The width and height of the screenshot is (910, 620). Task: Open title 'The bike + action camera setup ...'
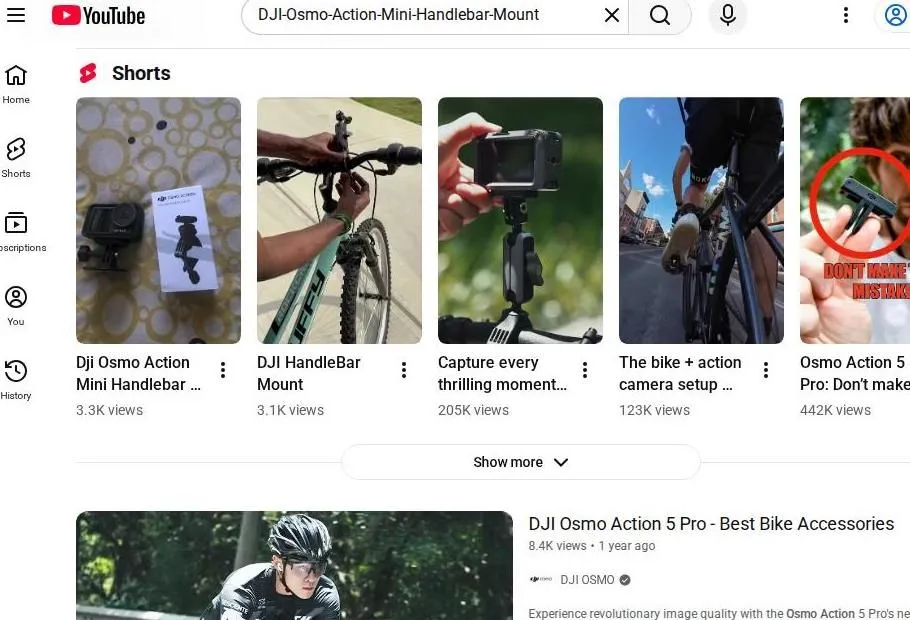pos(680,373)
